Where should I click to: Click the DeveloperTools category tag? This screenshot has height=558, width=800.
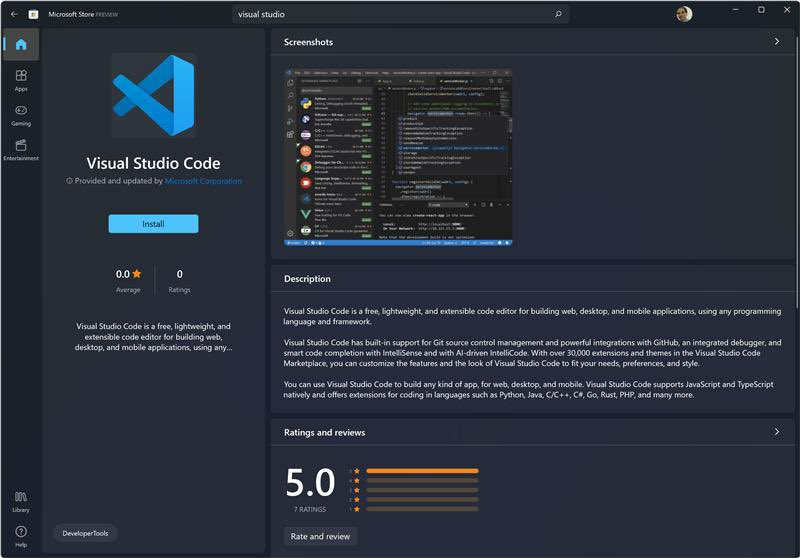click(x=85, y=533)
